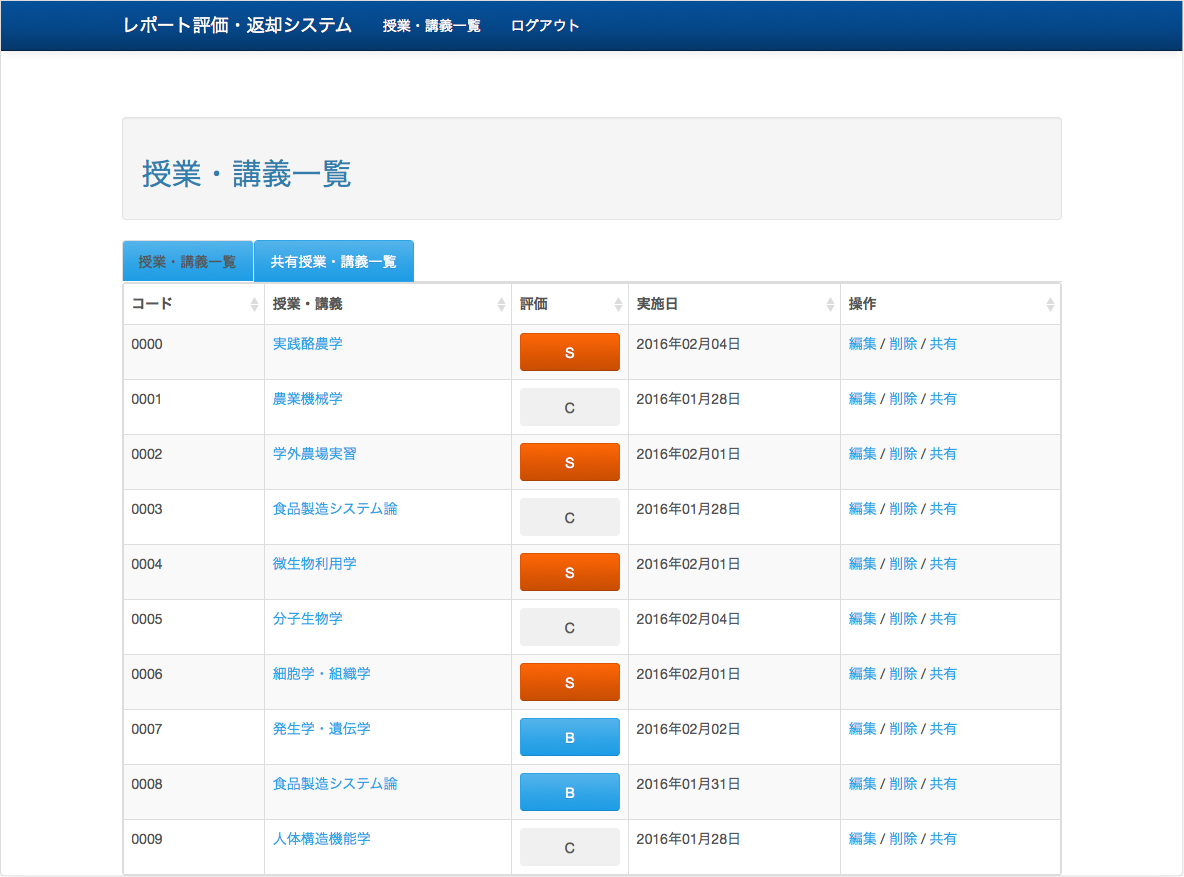This screenshot has height=877, width=1184.
Task: Click the orange S grade button for 0000
Action: pos(569,352)
